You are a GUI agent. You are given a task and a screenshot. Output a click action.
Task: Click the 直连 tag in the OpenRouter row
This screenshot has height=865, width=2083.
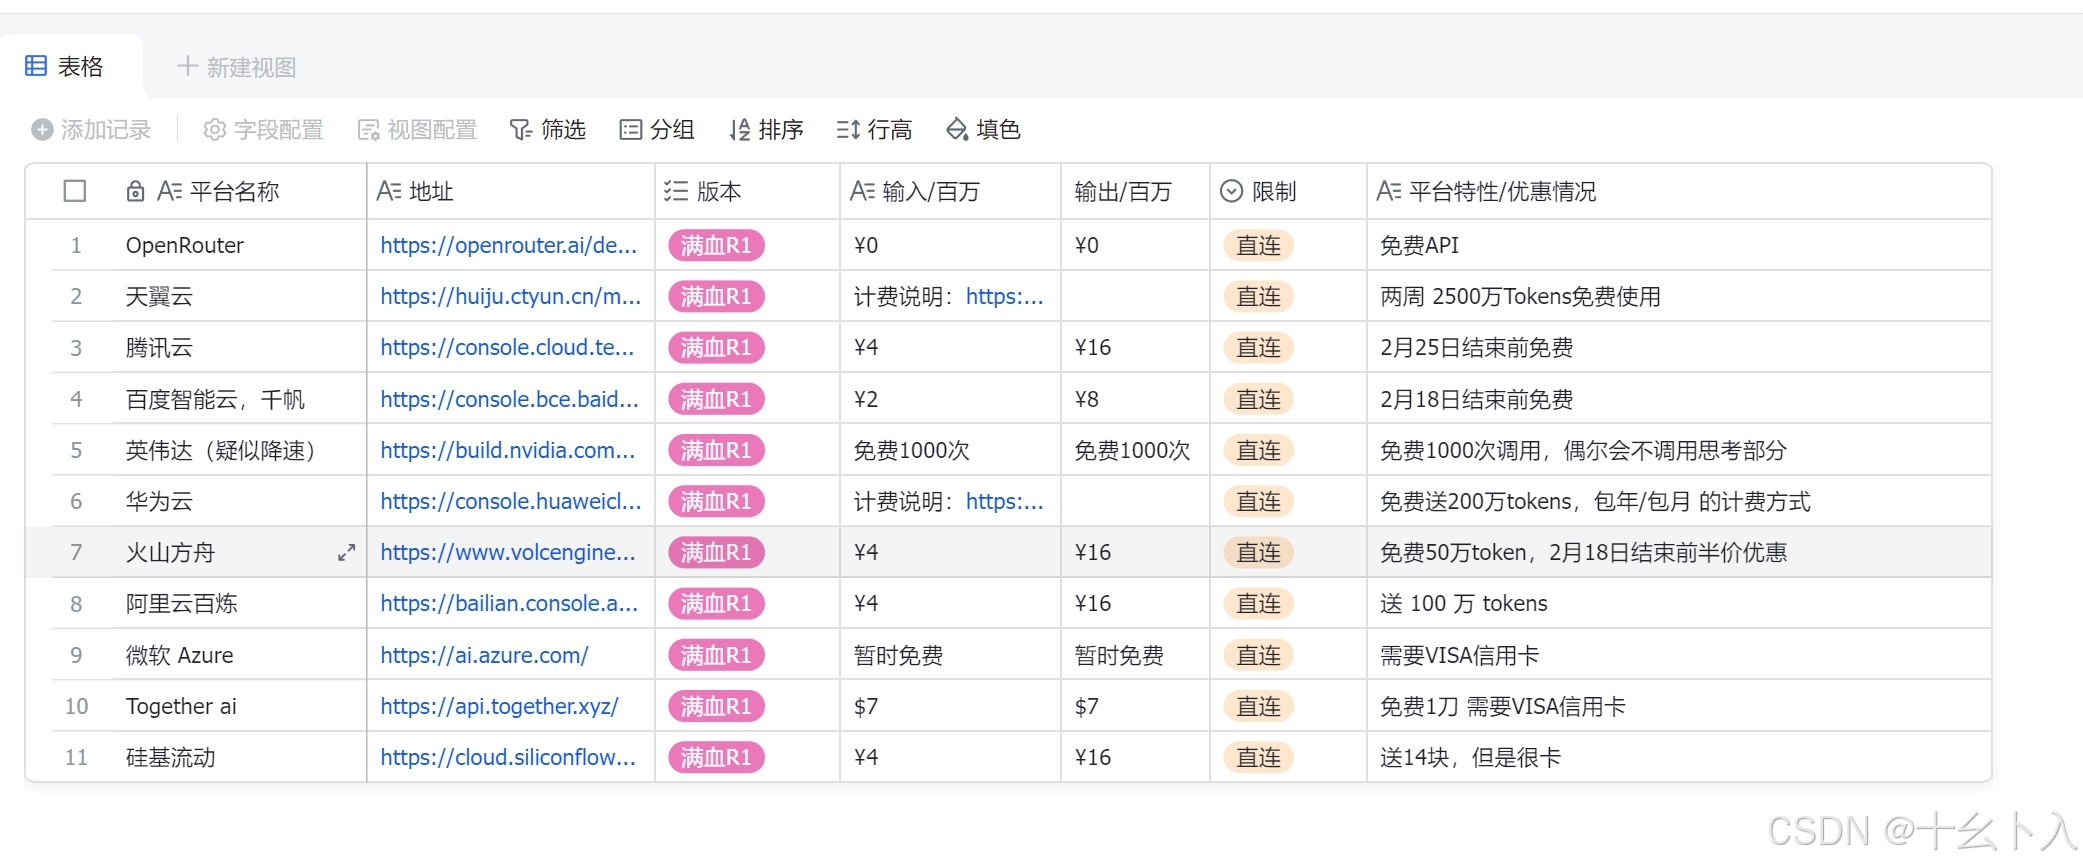click(x=1258, y=246)
